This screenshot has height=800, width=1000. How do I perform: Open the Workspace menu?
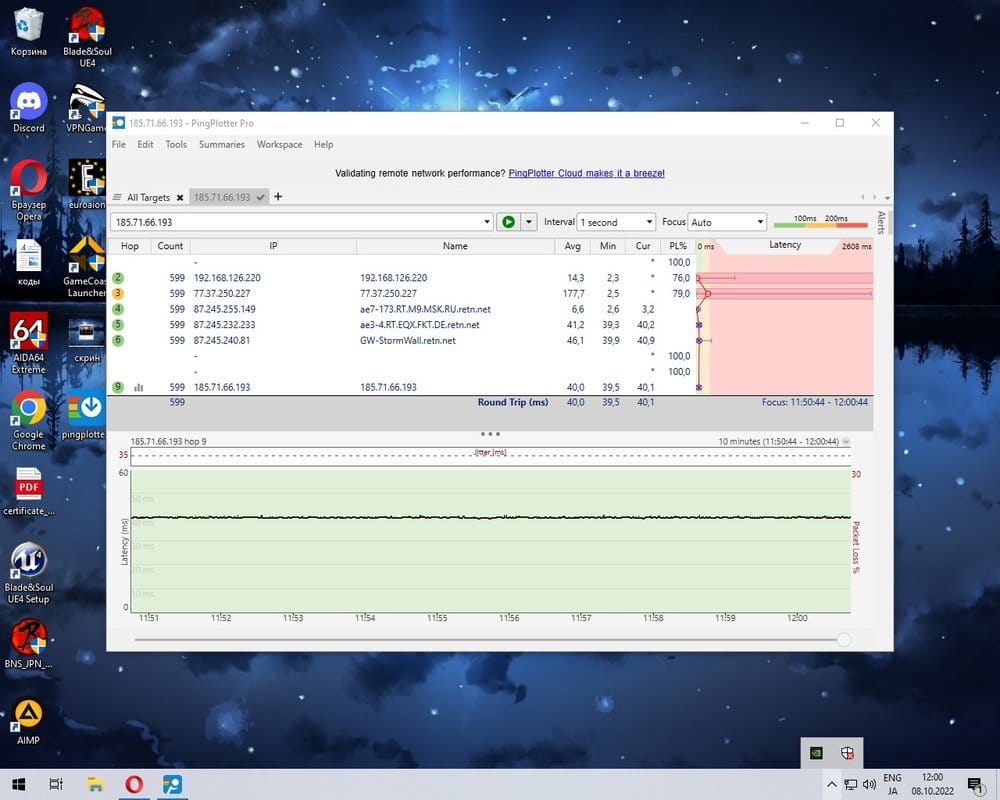[279, 144]
